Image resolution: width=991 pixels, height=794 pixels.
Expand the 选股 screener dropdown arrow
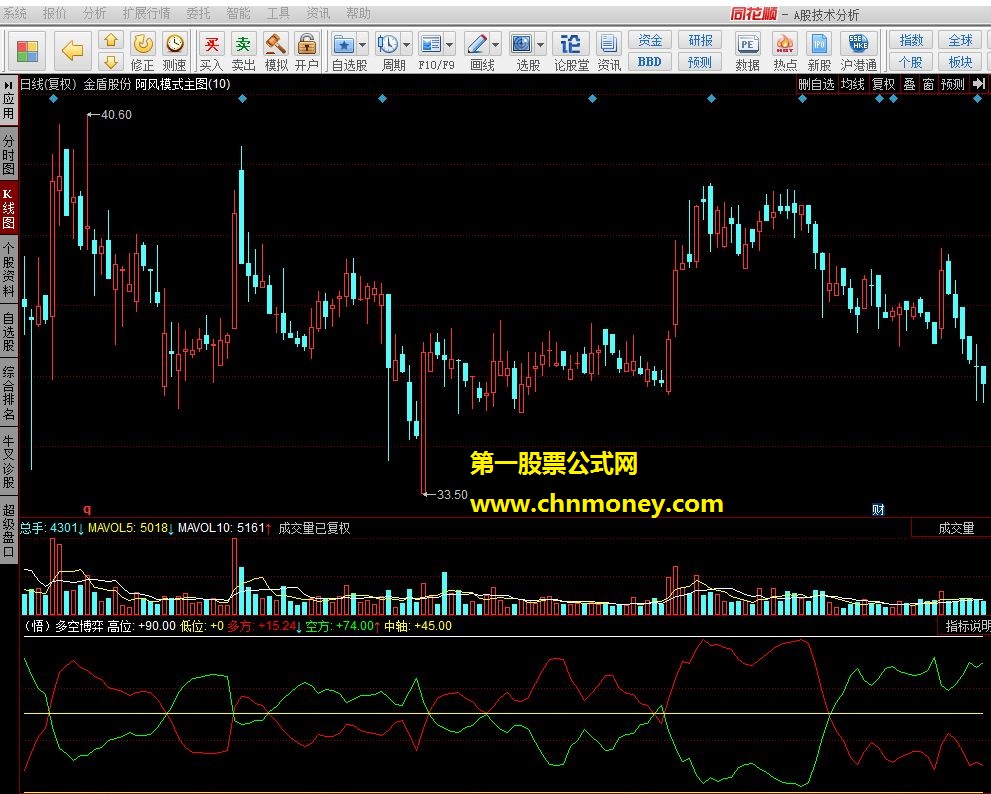pos(540,45)
